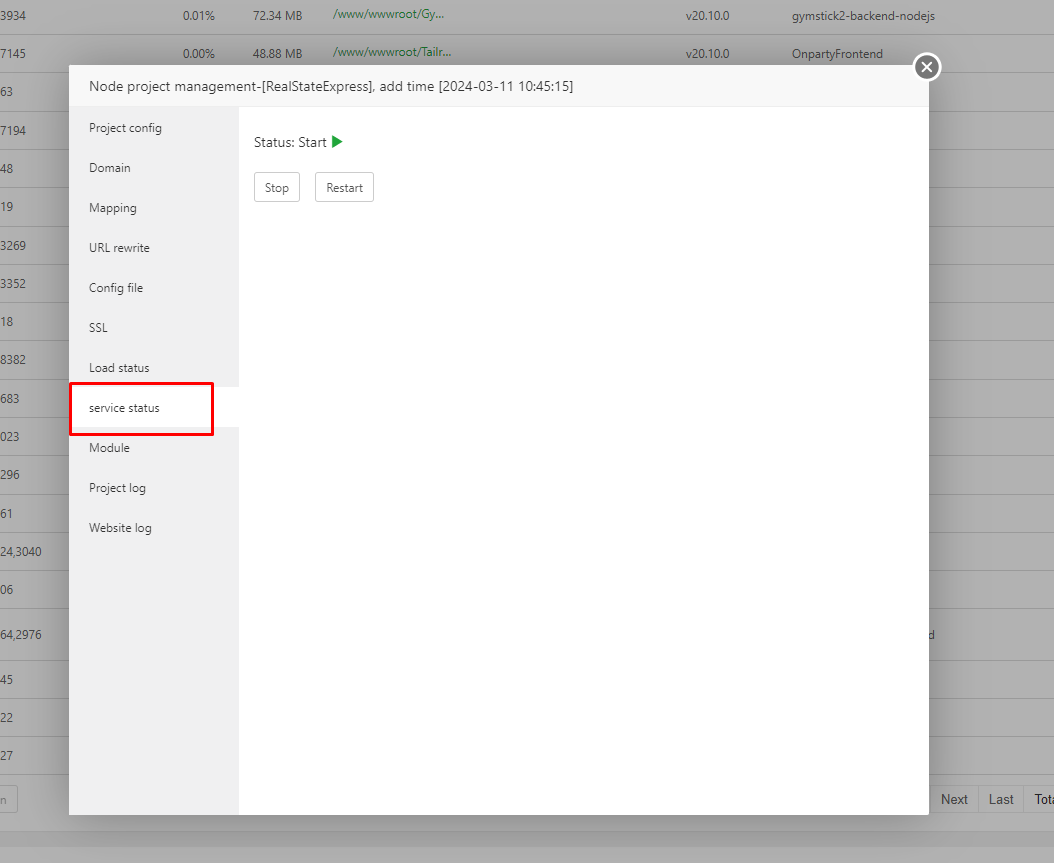1054x863 pixels.
Task: Click the 48.88 MB memory value
Action: pos(278,54)
